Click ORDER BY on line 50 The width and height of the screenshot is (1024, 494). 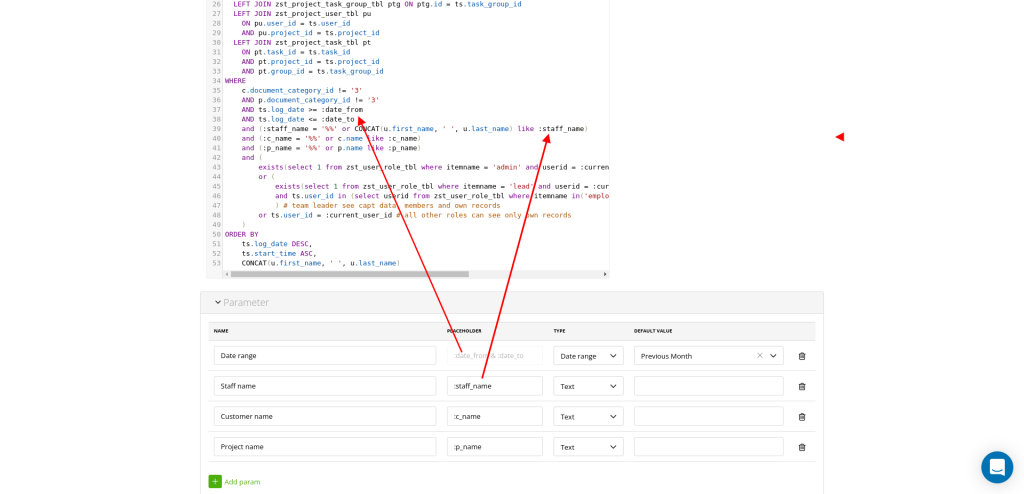(x=242, y=234)
